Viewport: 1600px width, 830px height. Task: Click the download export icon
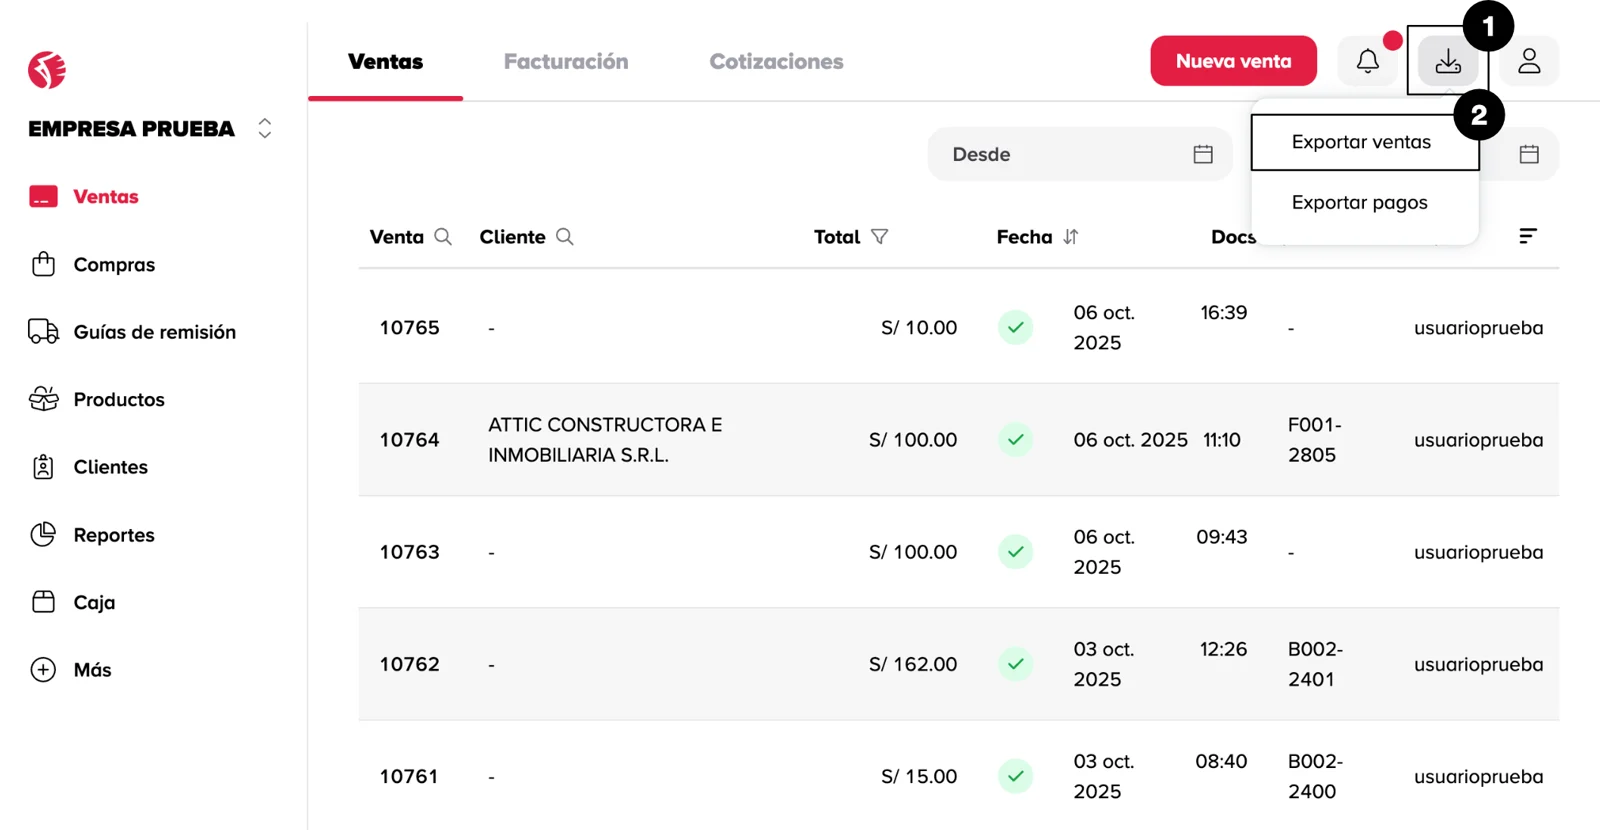(1447, 62)
